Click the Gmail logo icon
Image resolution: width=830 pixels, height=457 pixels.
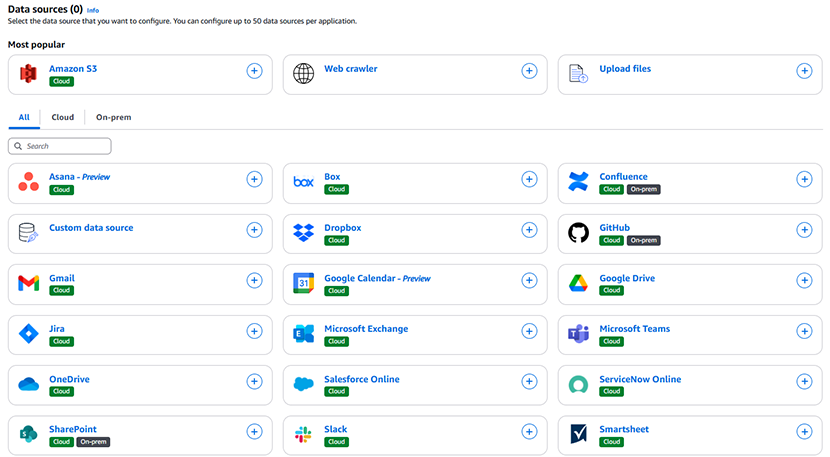(x=28, y=283)
